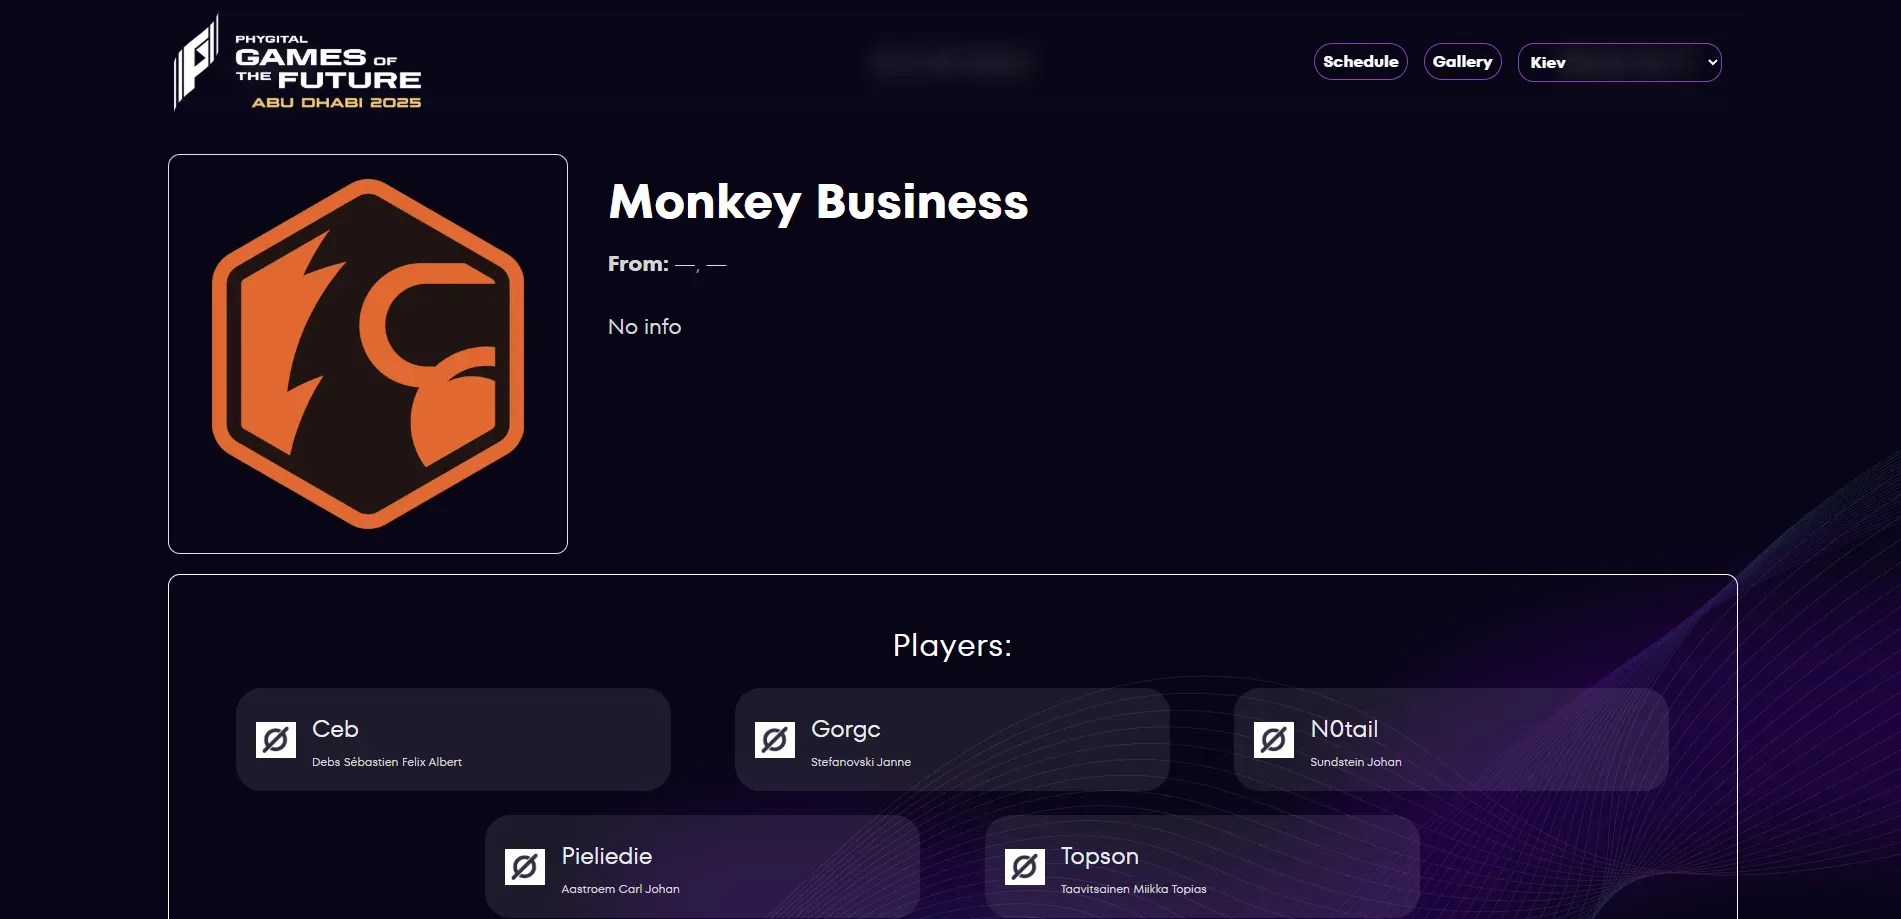Click the orange Monkey Business gorilla logo
This screenshot has width=1901, height=919.
(367, 352)
